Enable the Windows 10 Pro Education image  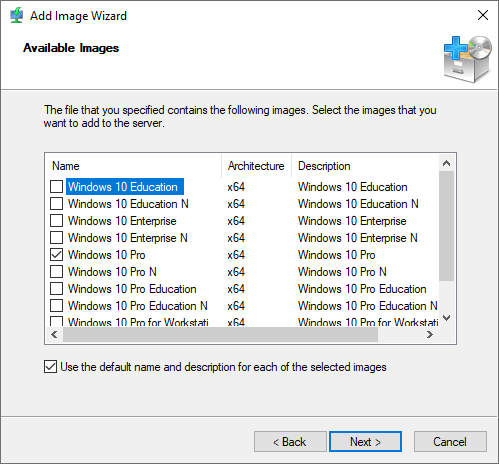[56, 289]
